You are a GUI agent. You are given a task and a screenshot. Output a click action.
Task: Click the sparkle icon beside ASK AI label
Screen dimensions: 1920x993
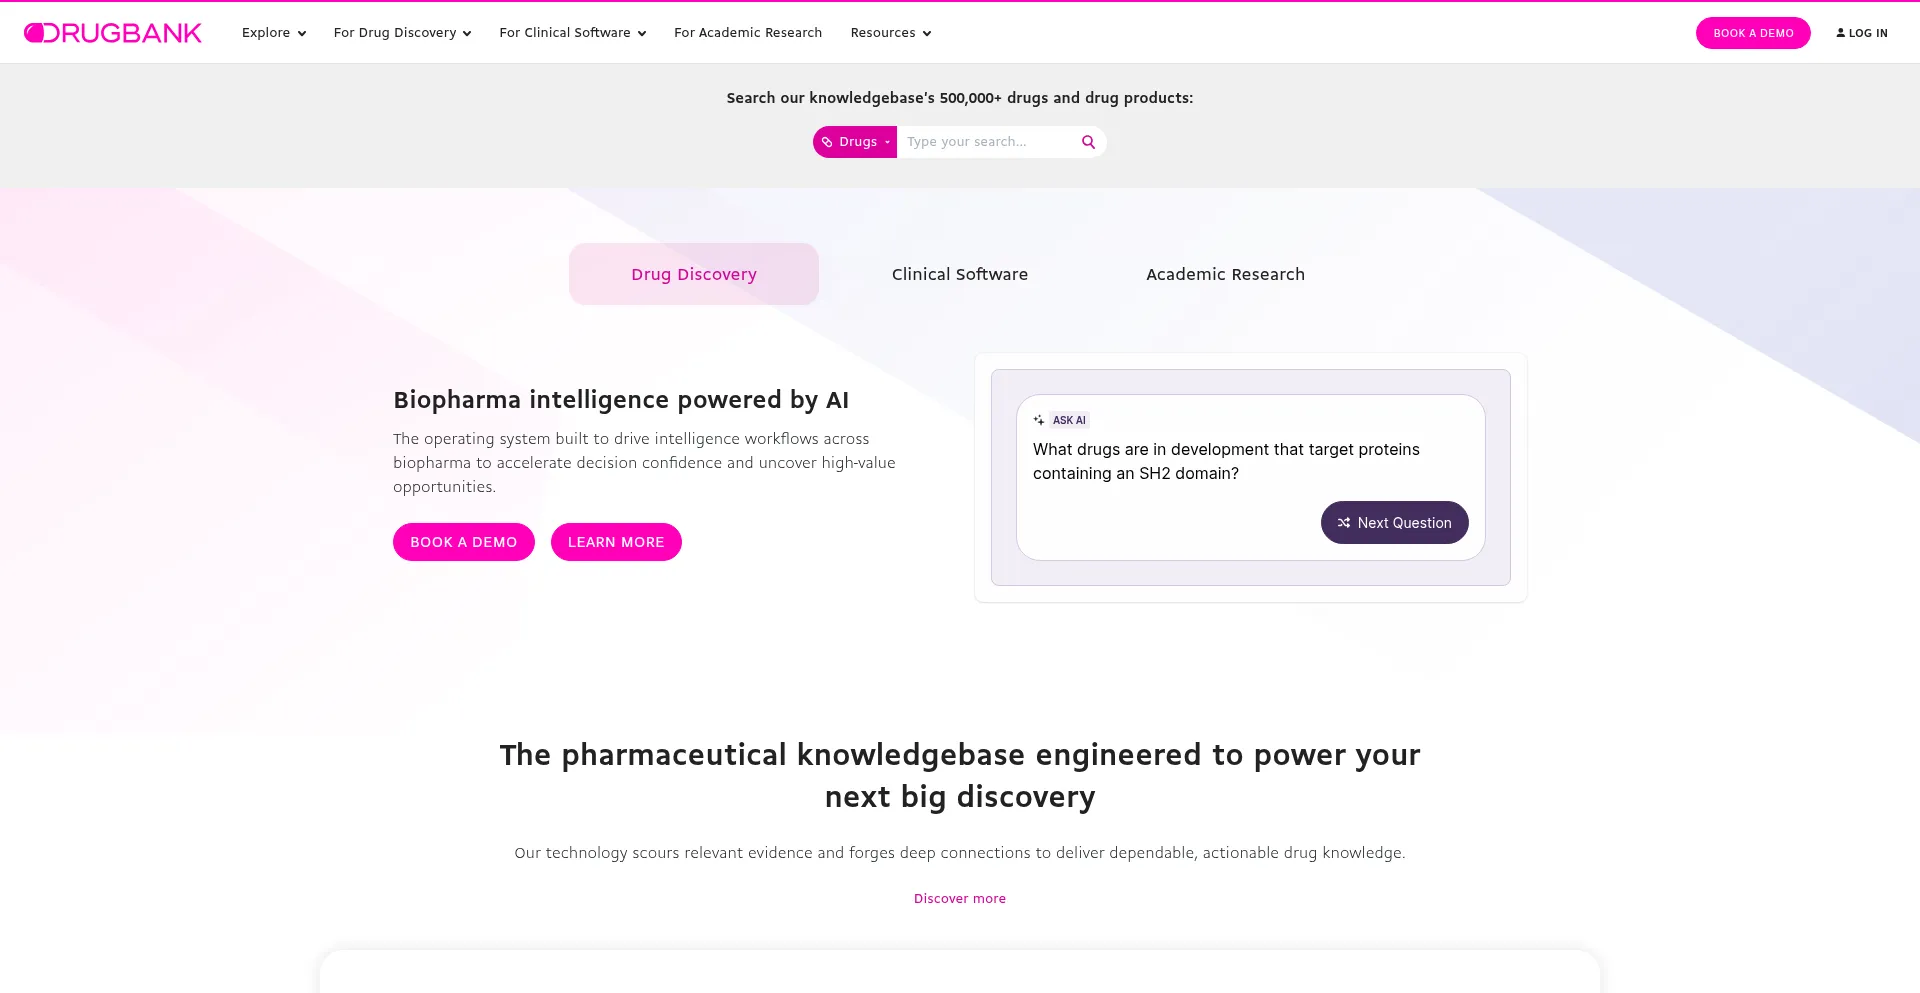click(x=1037, y=420)
